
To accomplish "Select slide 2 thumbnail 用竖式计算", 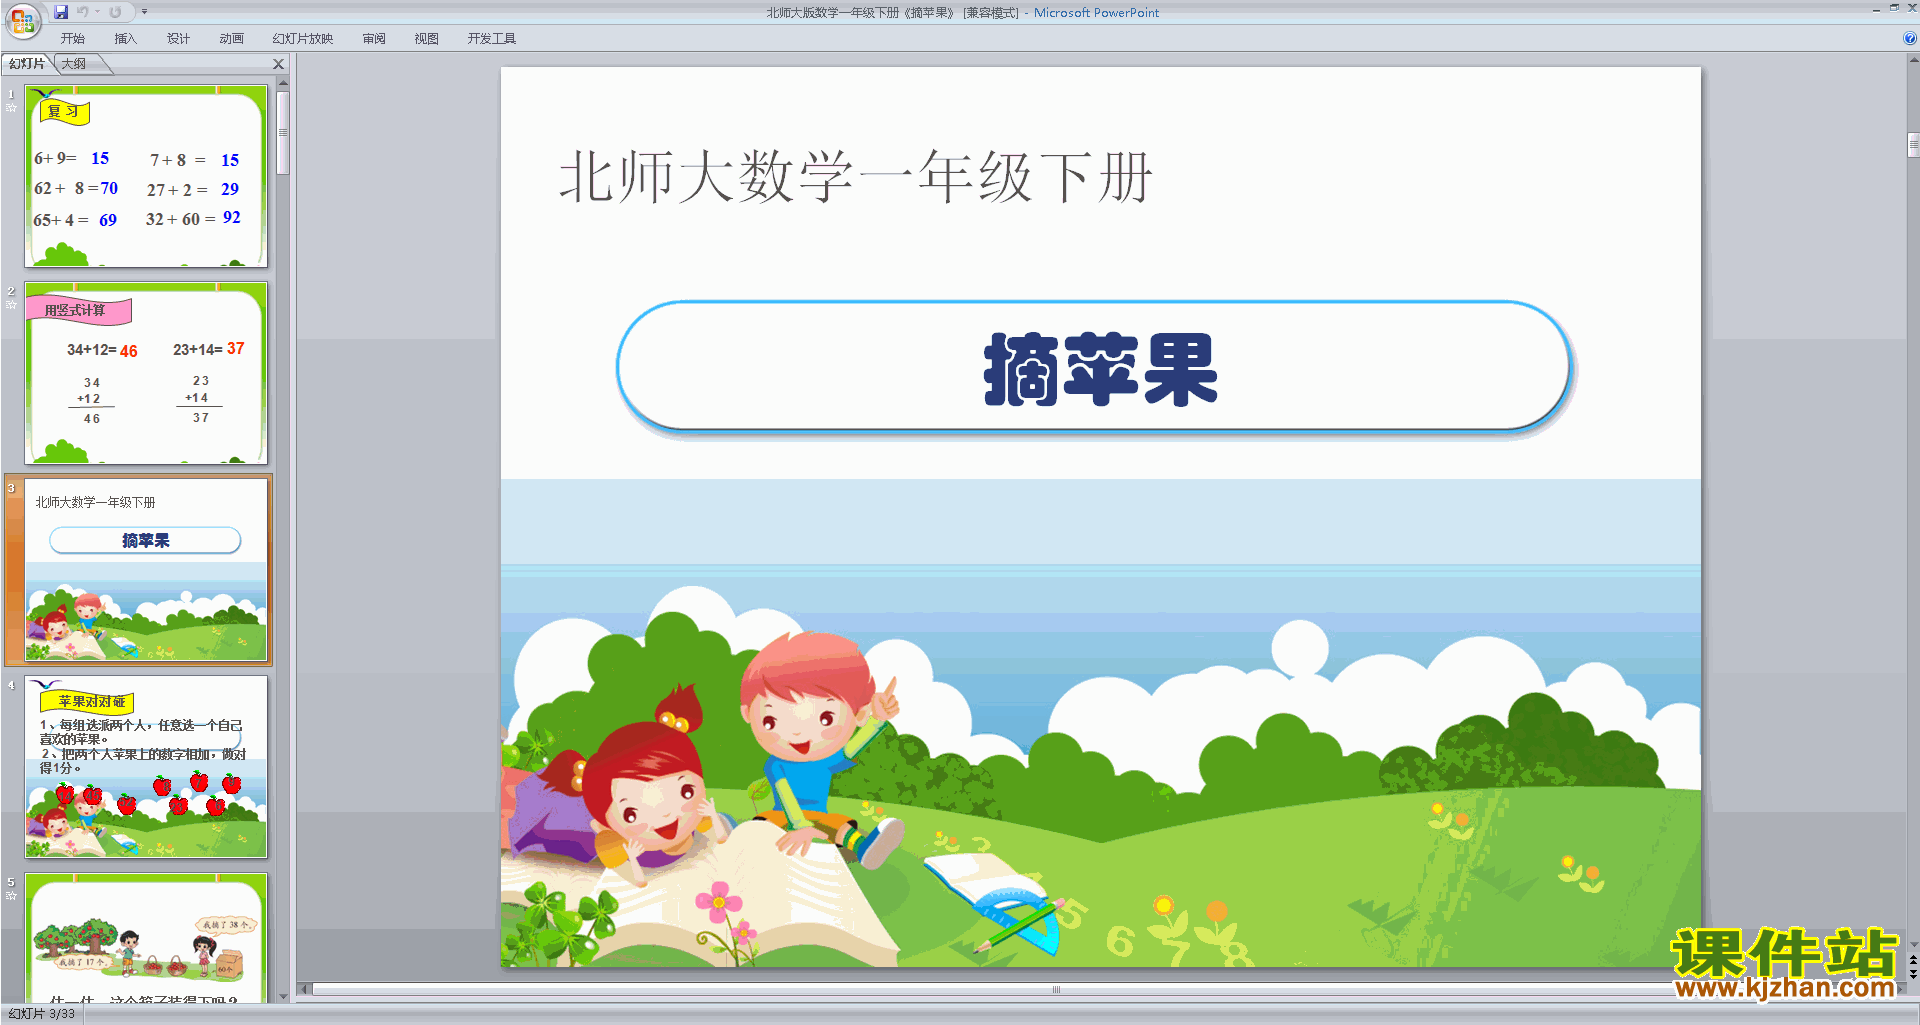I will click(146, 373).
